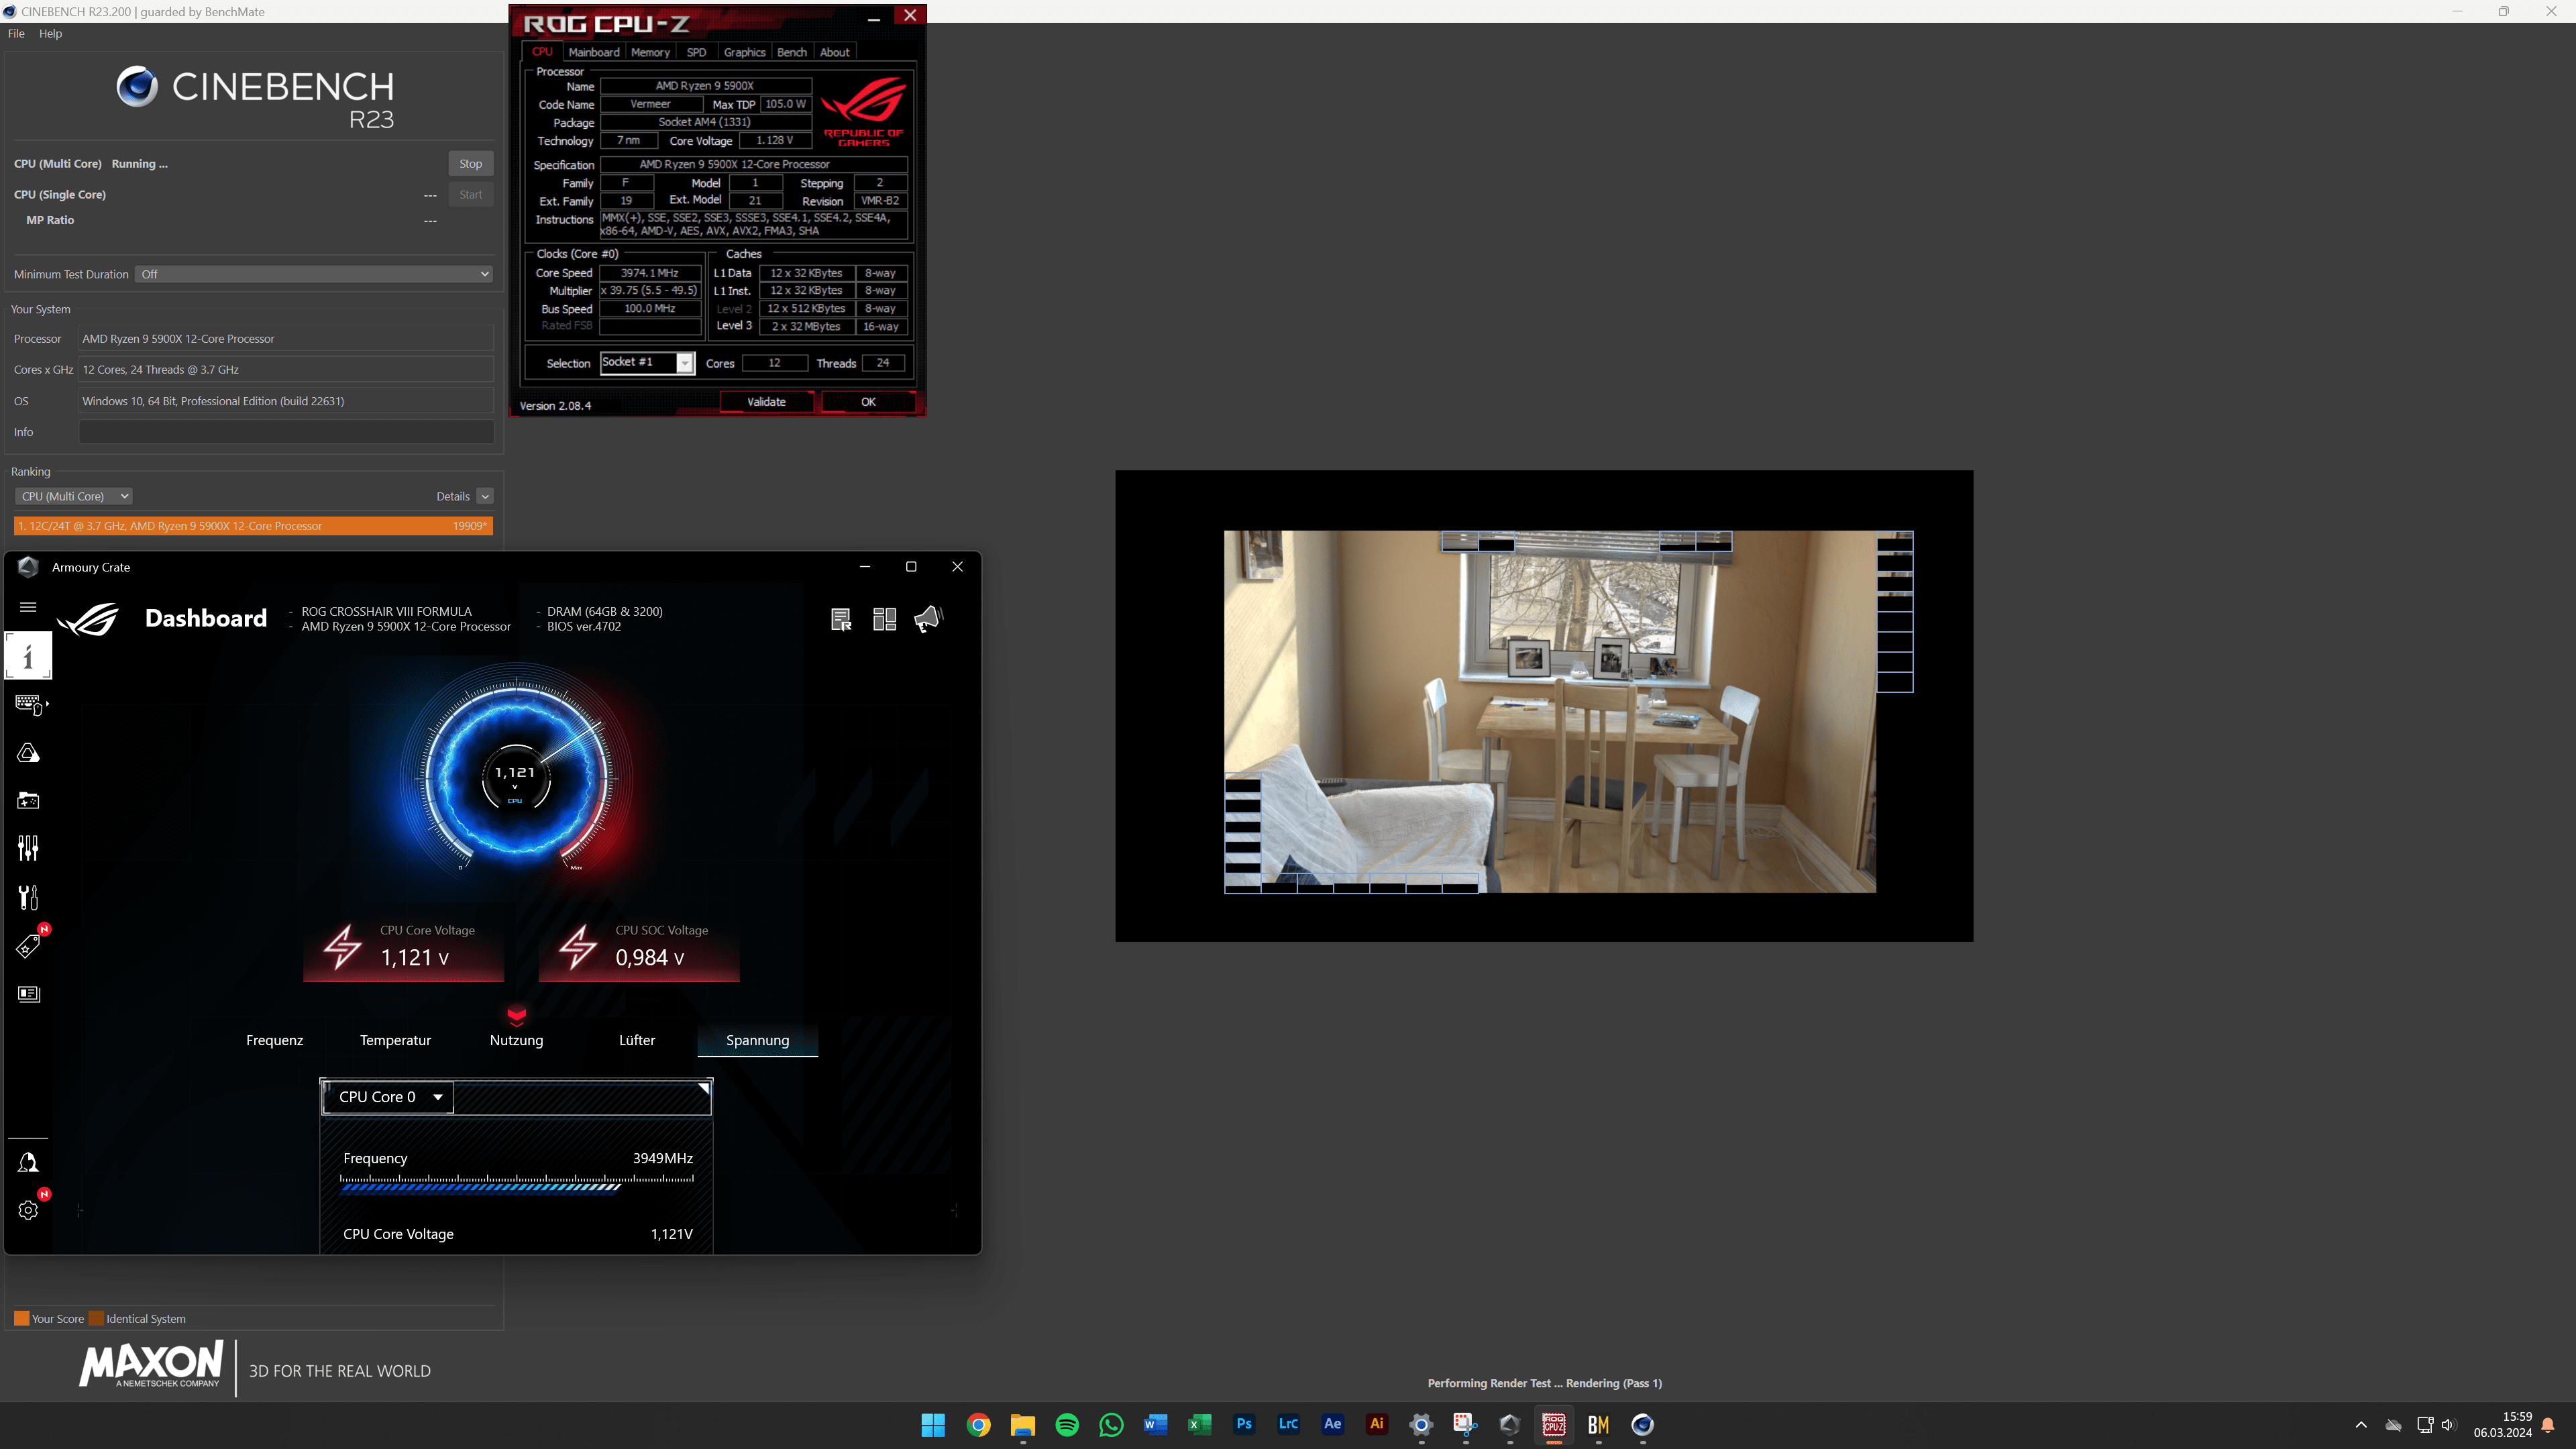
Task: Switch to Graphics tab in CPU-Z
Action: click(744, 52)
